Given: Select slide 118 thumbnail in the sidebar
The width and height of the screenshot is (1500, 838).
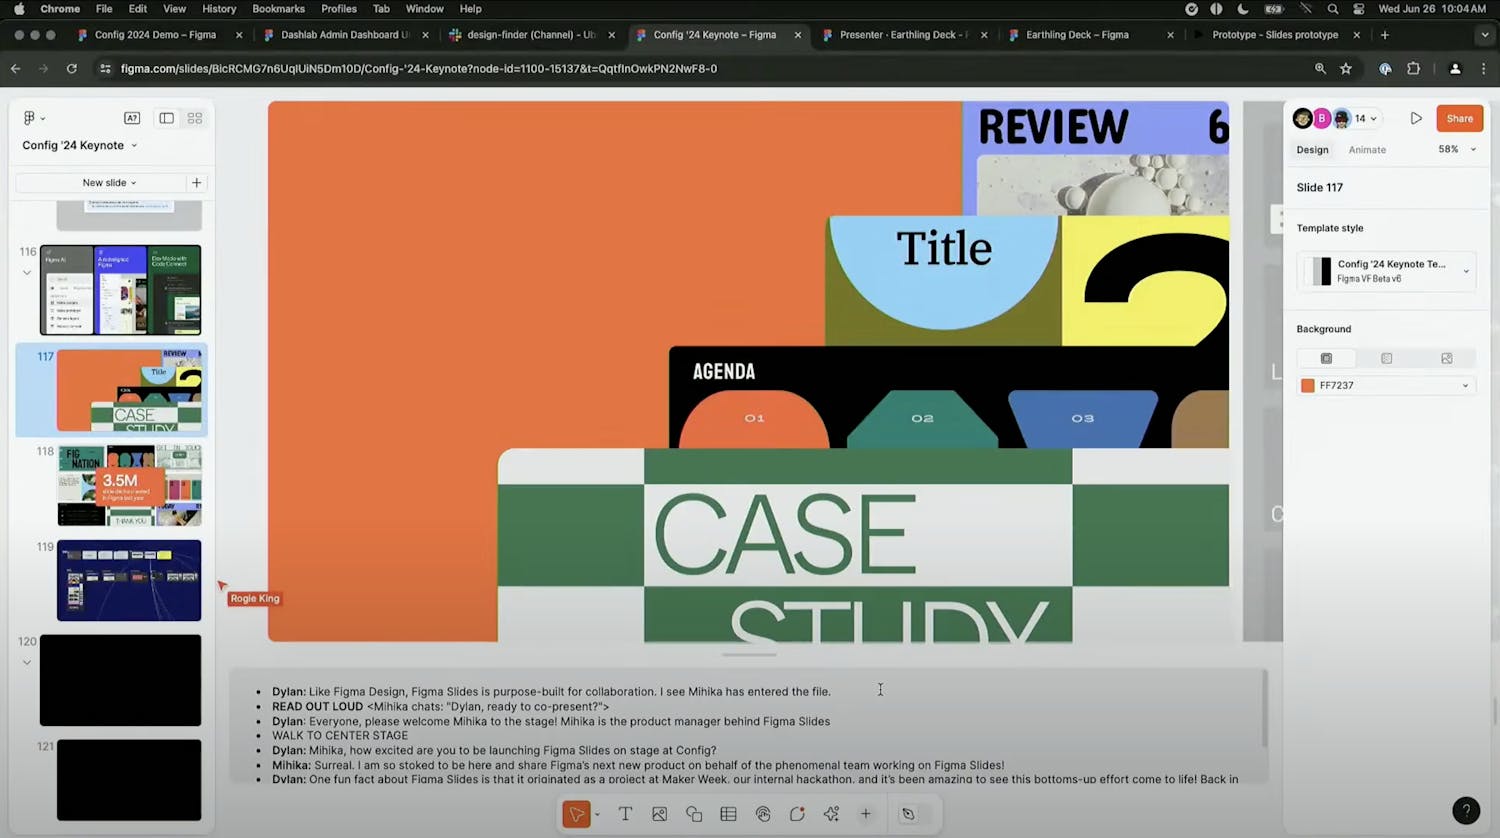Looking at the screenshot, I should coord(129,486).
